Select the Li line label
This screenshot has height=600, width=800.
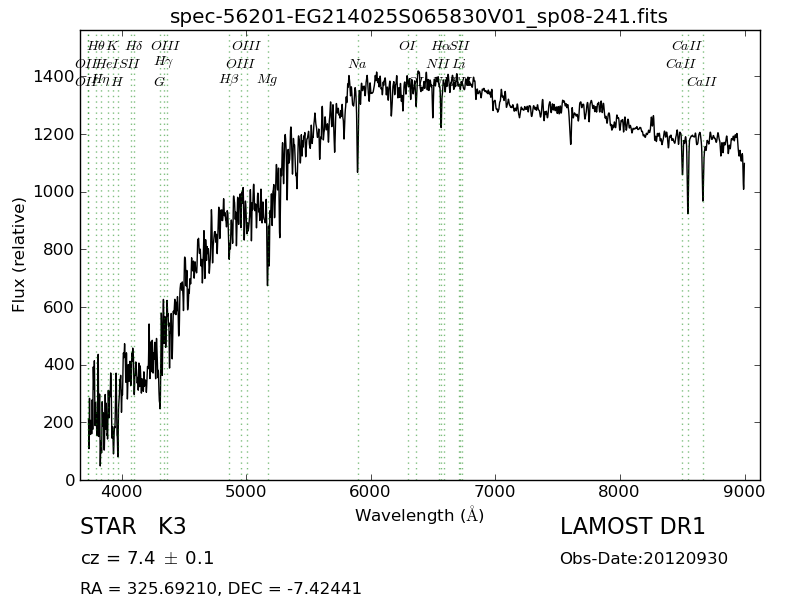(x=459, y=64)
